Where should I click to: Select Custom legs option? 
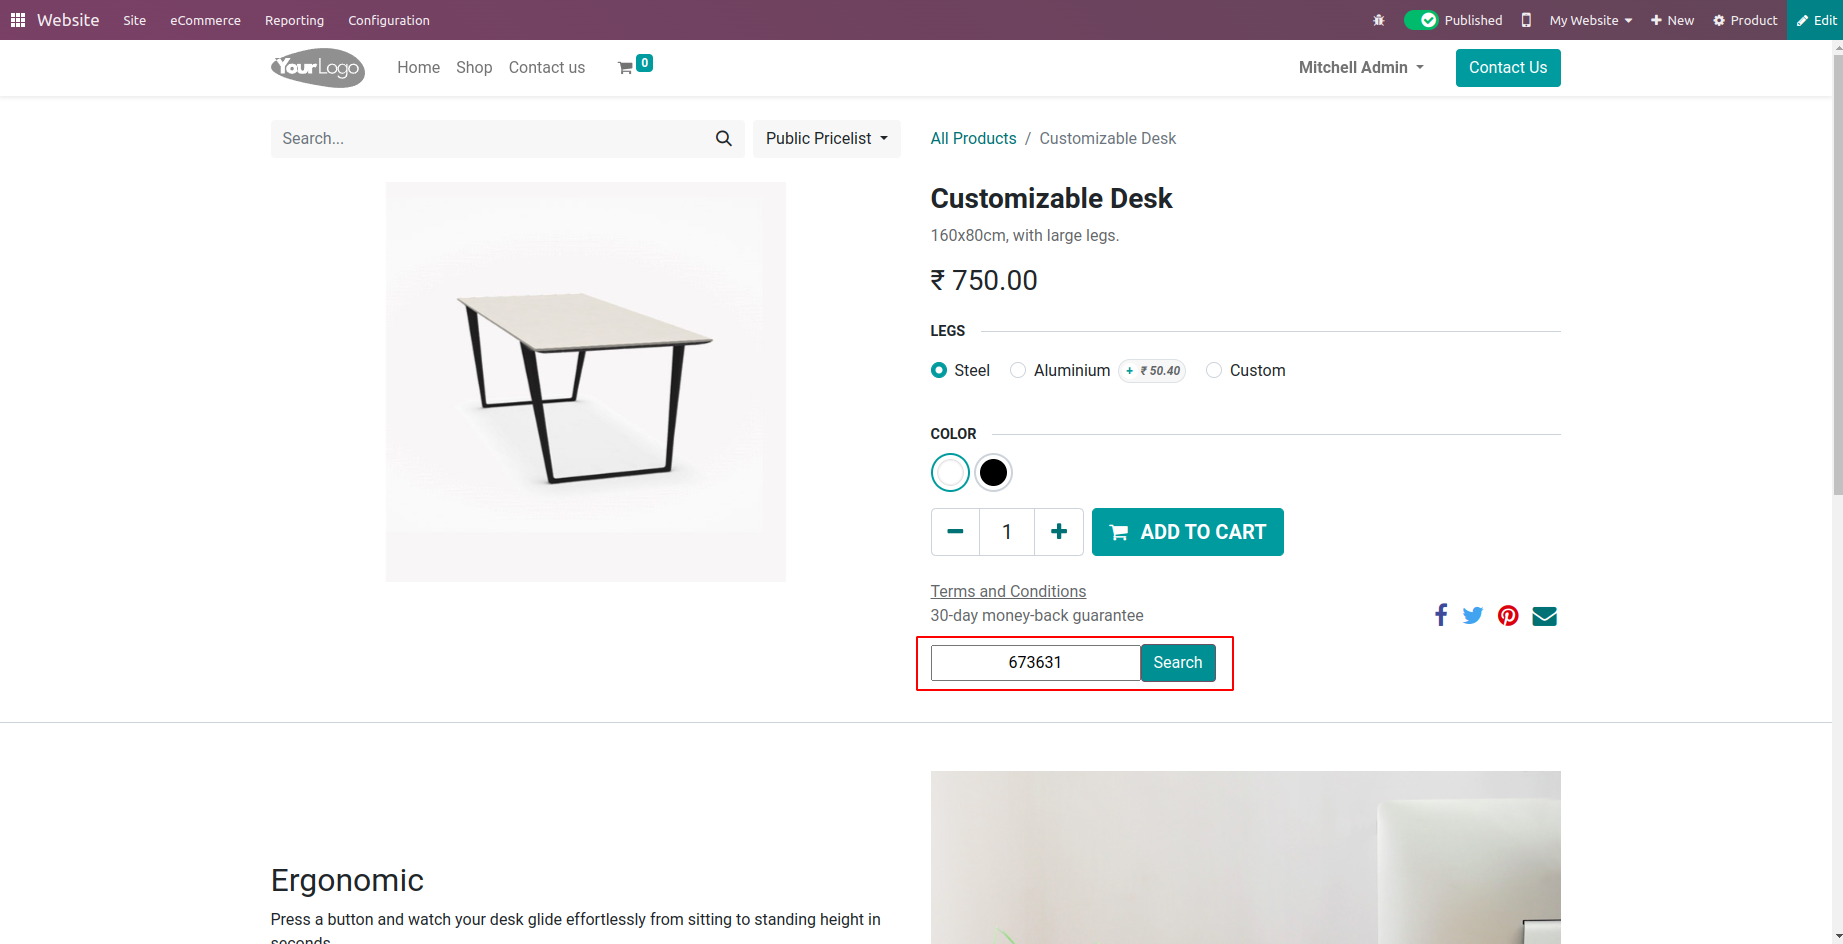click(x=1214, y=370)
